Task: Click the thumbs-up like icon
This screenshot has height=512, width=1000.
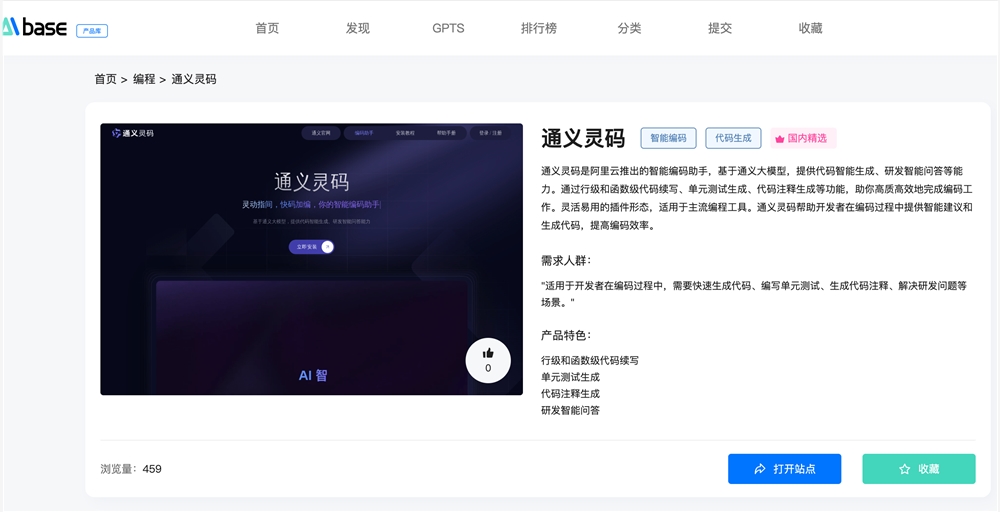Action: click(x=488, y=353)
